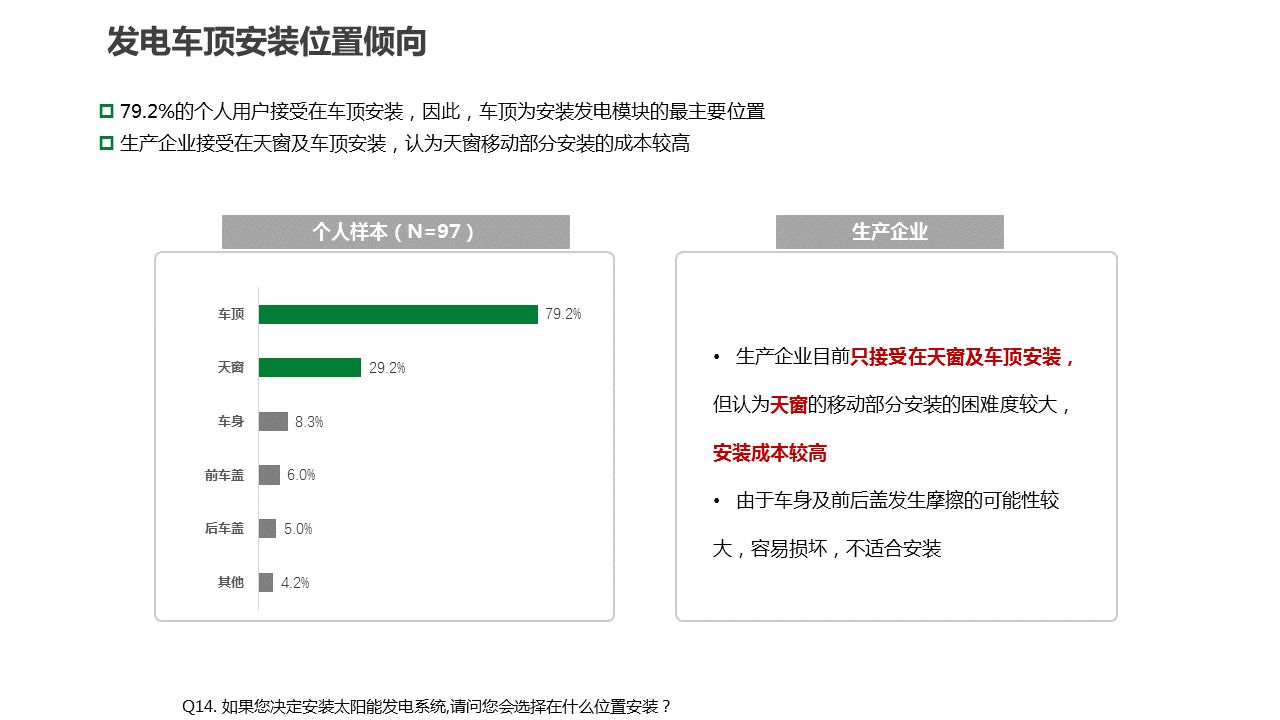Click the green 车顶 bar in chart
1280x720 pixels.
pyautogui.click(x=398, y=314)
